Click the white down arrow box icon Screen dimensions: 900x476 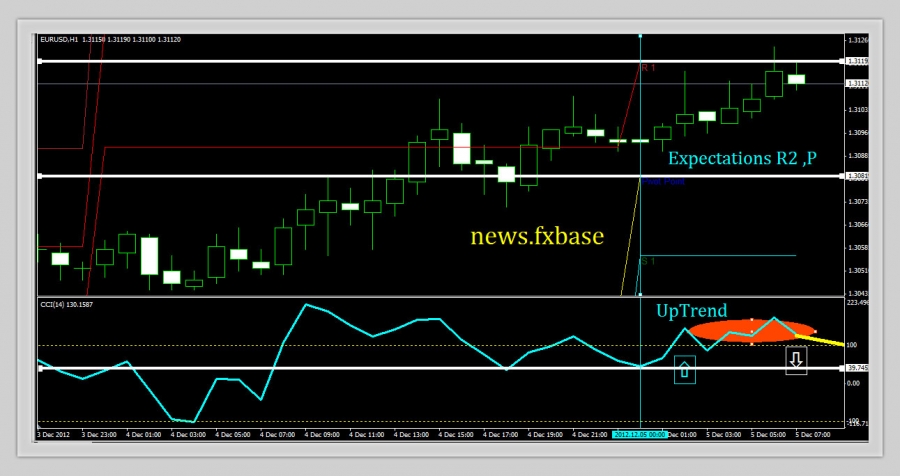(x=795, y=360)
